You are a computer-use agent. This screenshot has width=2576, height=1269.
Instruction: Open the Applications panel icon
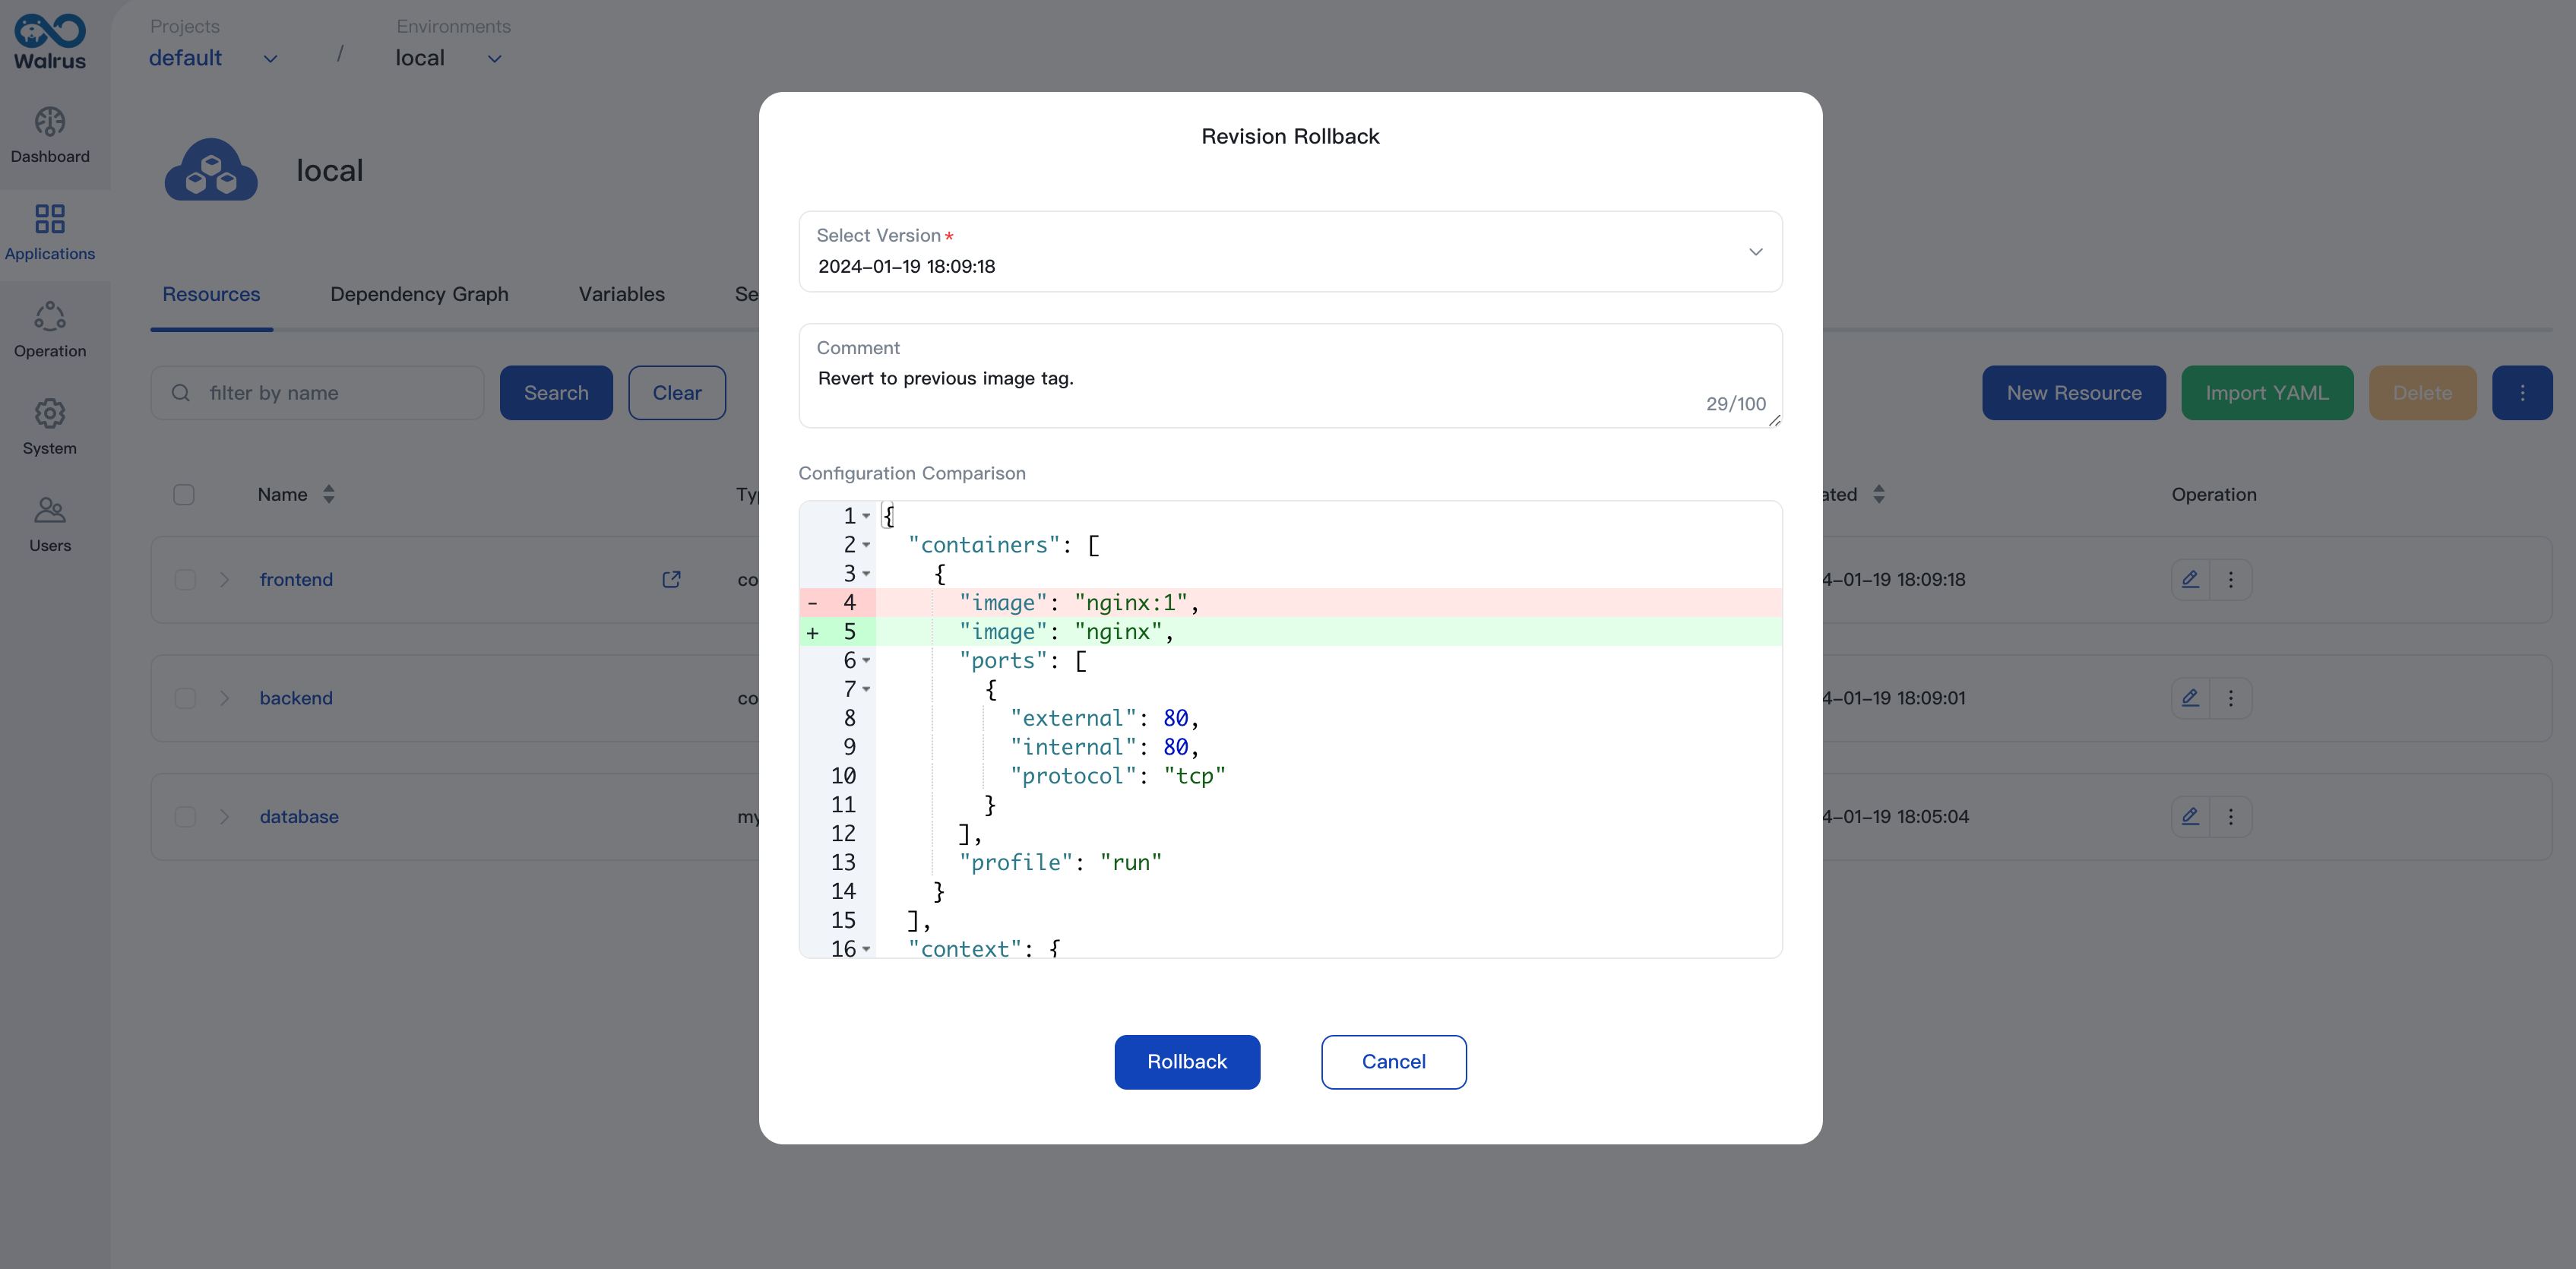(x=49, y=230)
